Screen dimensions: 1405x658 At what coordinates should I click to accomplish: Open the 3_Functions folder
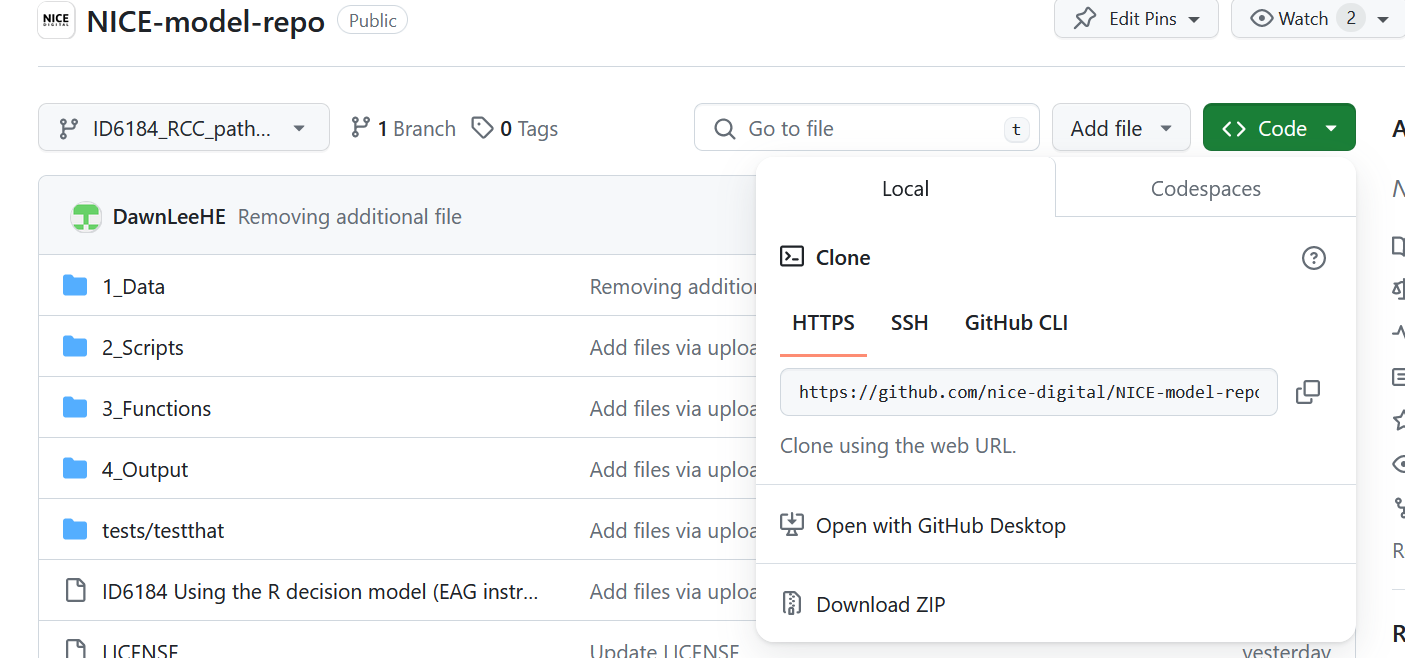coord(156,409)
